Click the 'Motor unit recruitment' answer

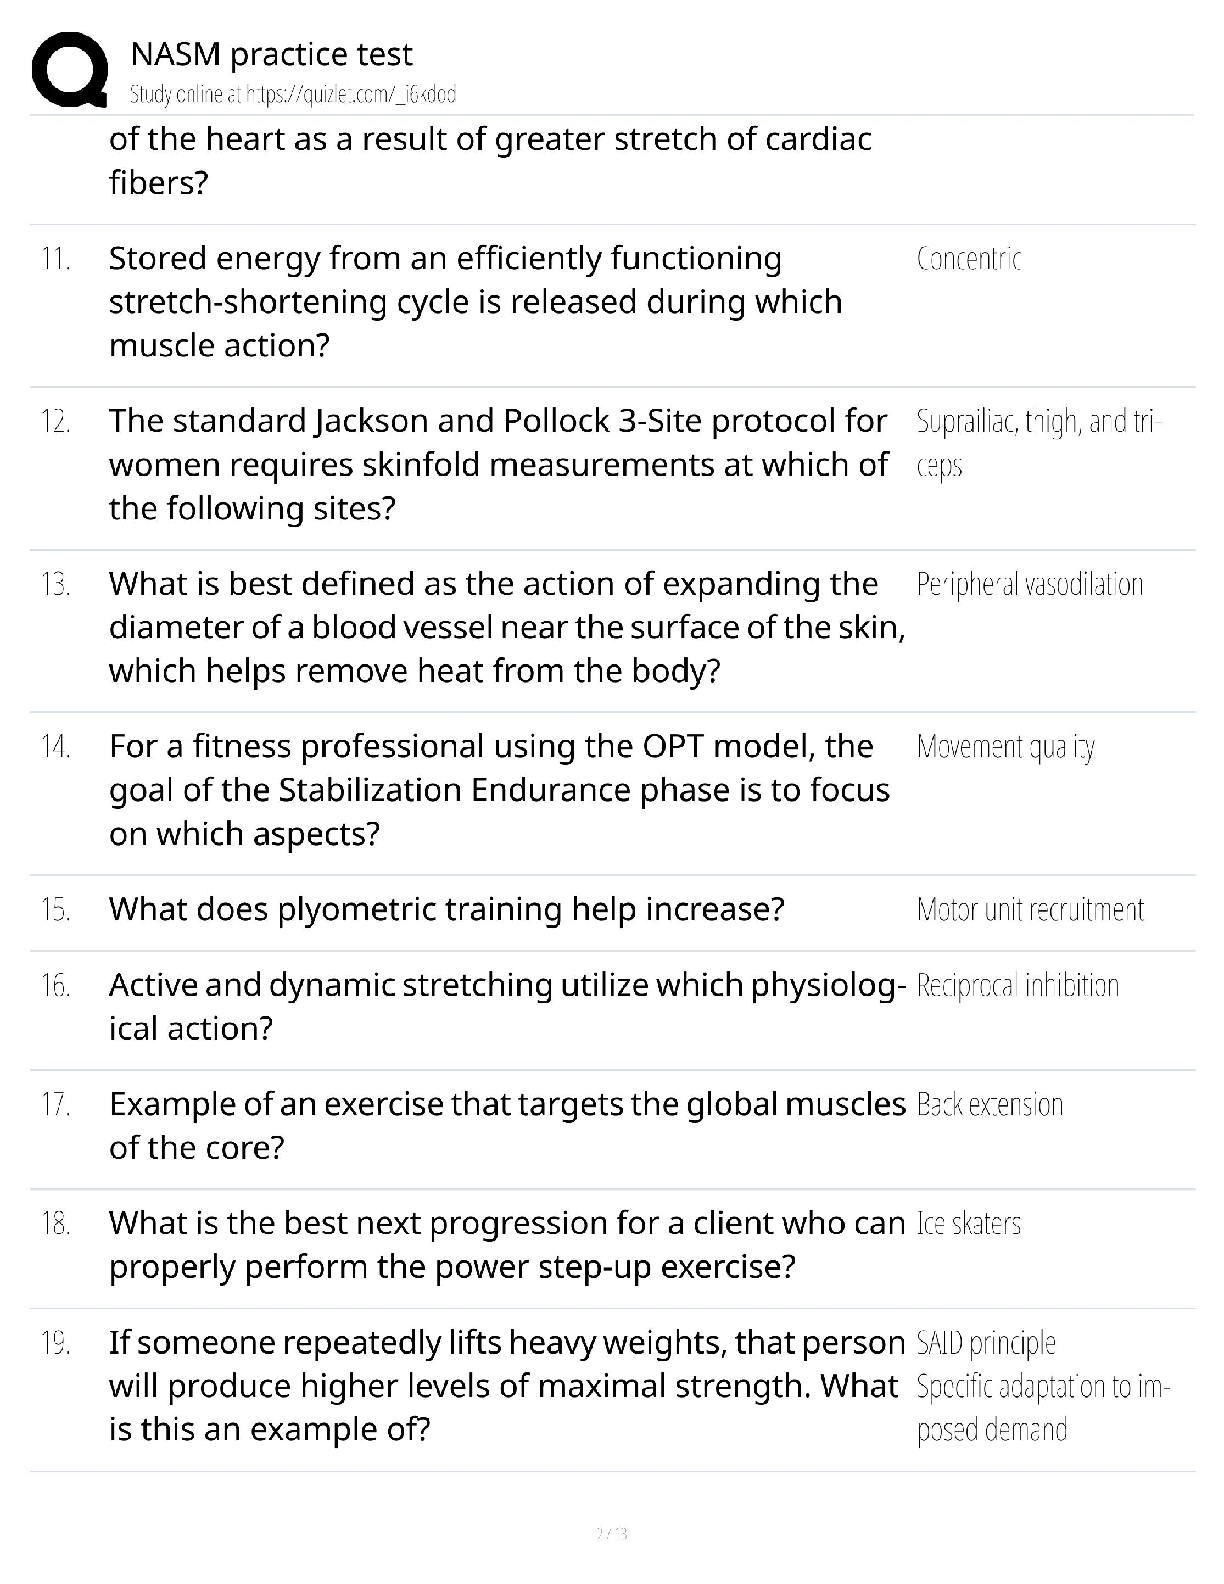pyautogui.click(x=1030, y=909)
